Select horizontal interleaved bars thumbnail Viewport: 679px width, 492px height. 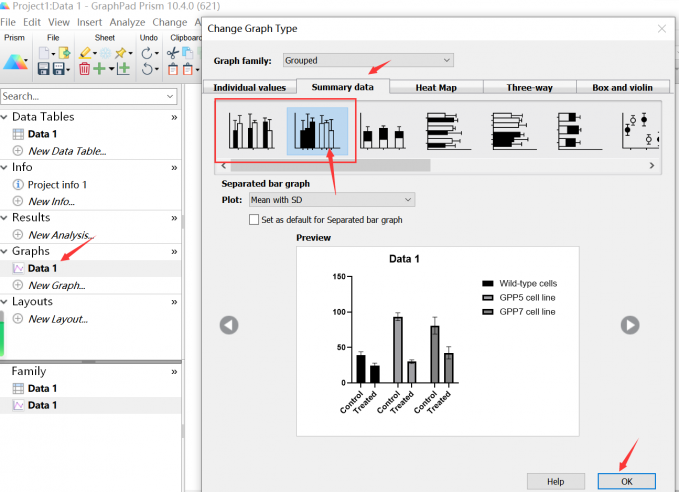[448, 131]
